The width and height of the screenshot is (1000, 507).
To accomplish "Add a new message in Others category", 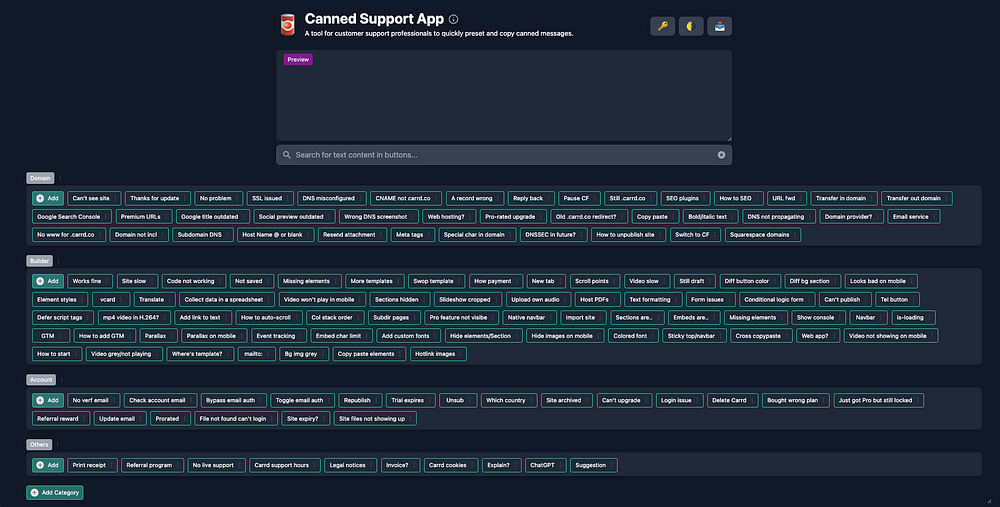I will pos(48,466).
